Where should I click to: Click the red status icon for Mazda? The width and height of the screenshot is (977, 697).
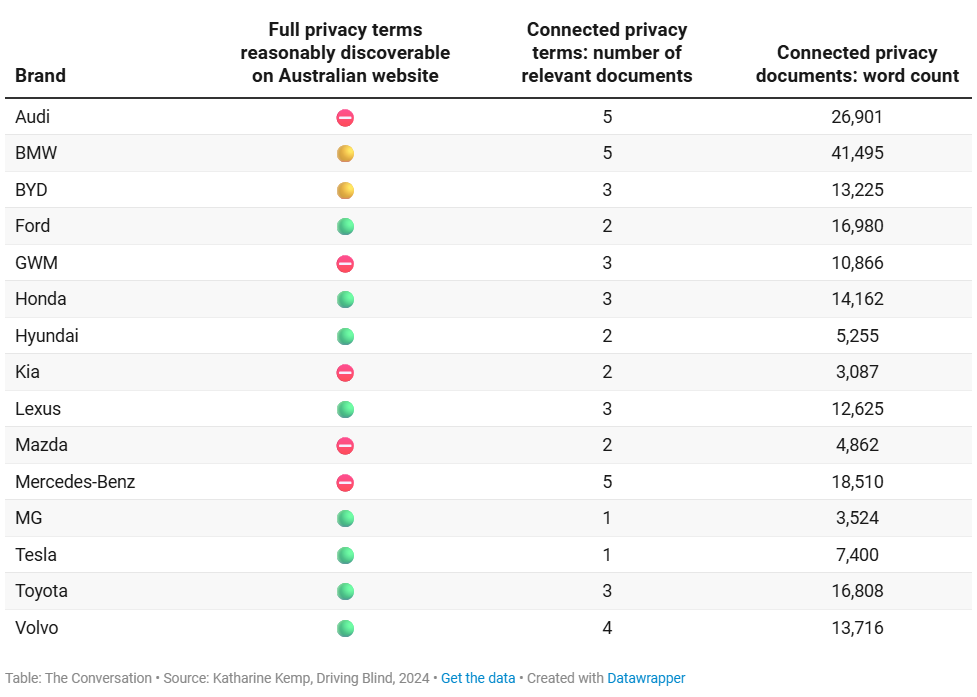click(345, 446)
